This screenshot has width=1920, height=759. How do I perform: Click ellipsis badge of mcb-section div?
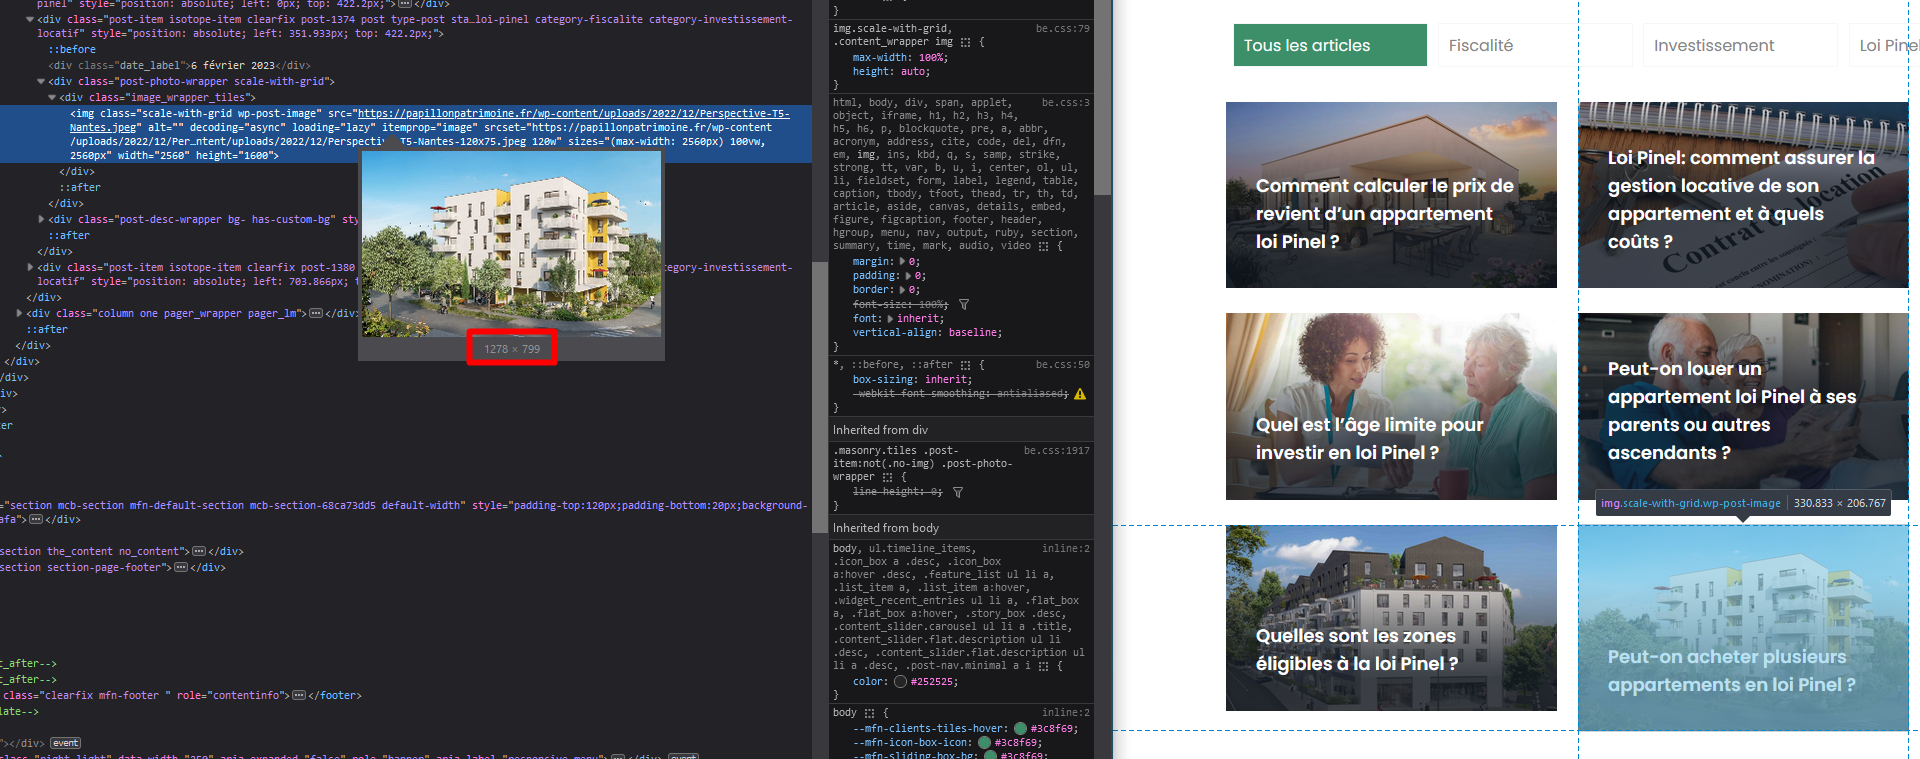pyautogui.click(x=37, y=520)
